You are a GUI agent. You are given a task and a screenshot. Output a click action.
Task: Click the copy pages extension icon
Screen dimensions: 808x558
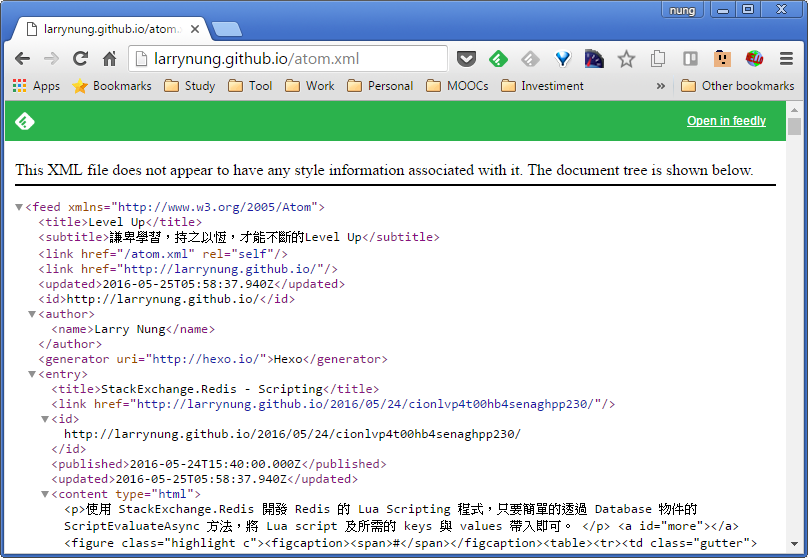click(x=658, y=59)
